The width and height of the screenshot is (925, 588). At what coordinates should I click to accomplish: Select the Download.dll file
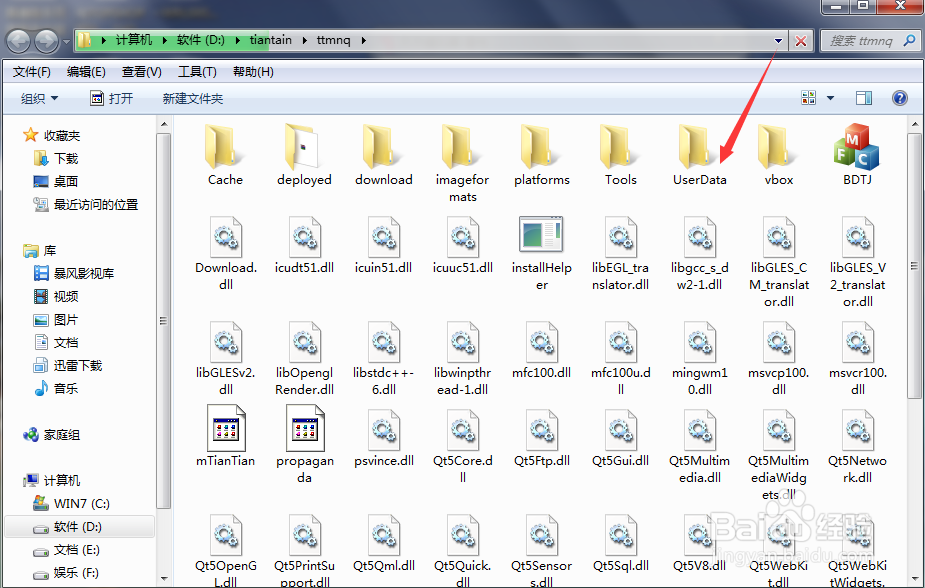(x=226, y=254)
